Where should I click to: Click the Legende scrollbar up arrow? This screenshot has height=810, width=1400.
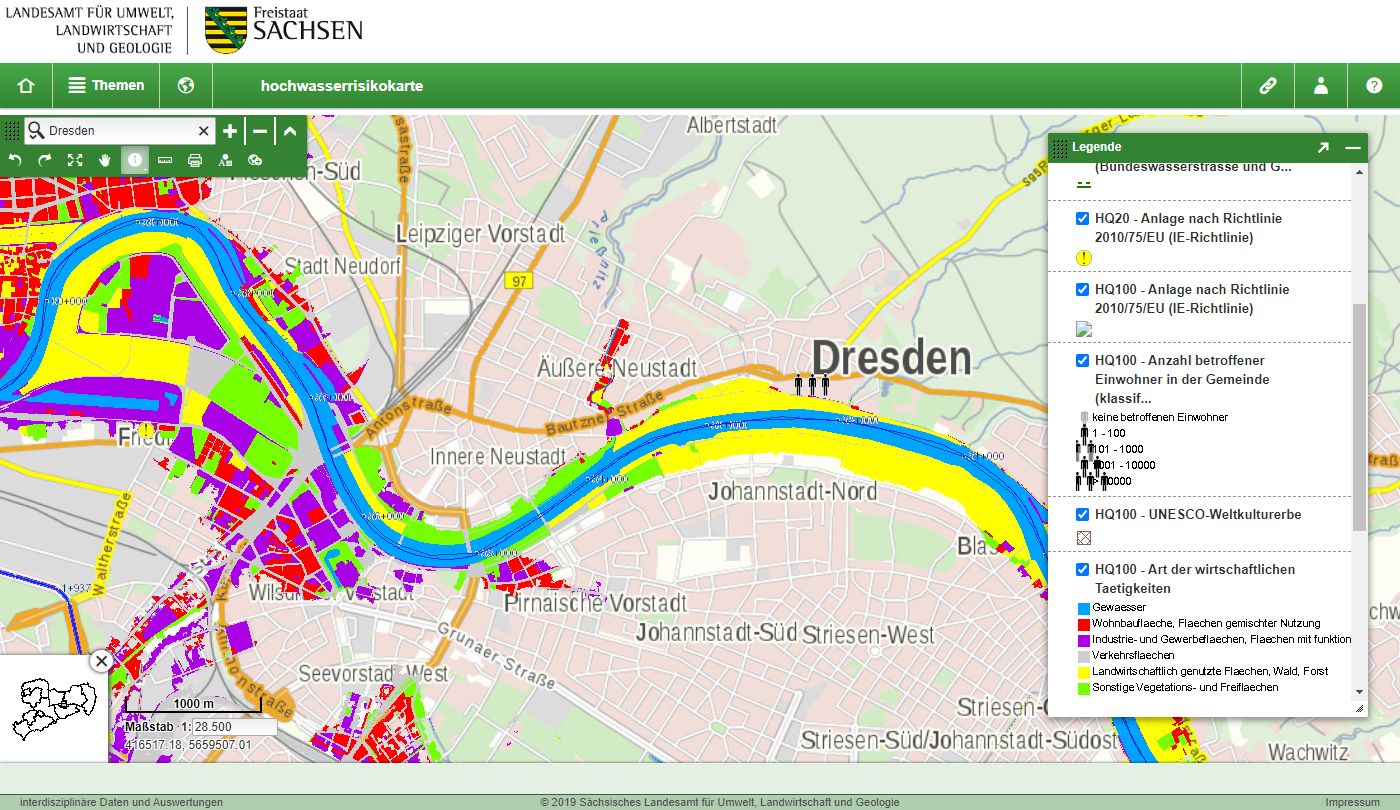(1359, 172)
